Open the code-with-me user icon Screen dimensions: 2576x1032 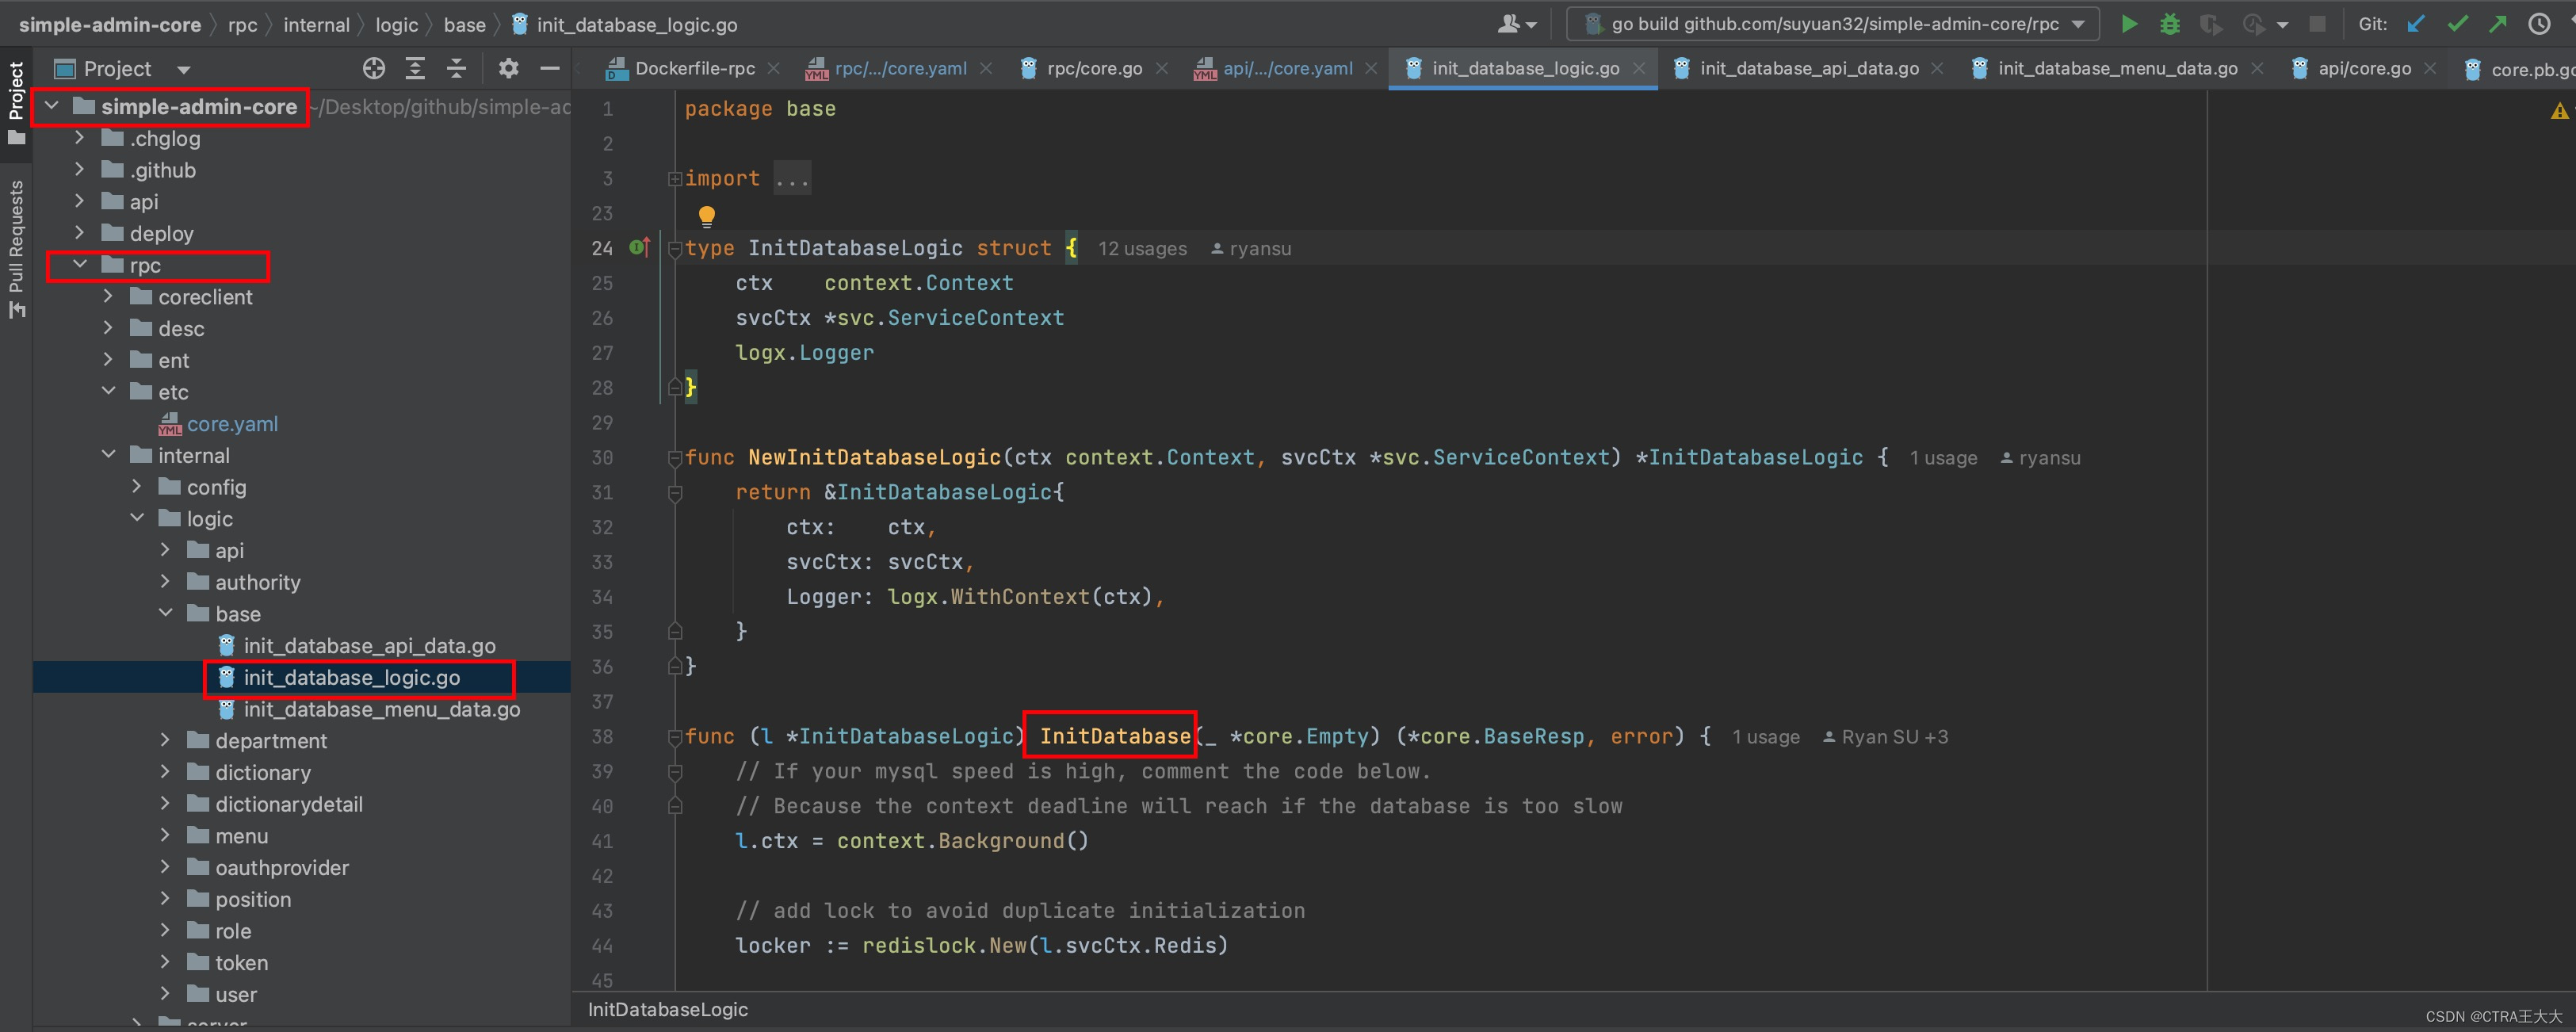[x=1517, y=24]
